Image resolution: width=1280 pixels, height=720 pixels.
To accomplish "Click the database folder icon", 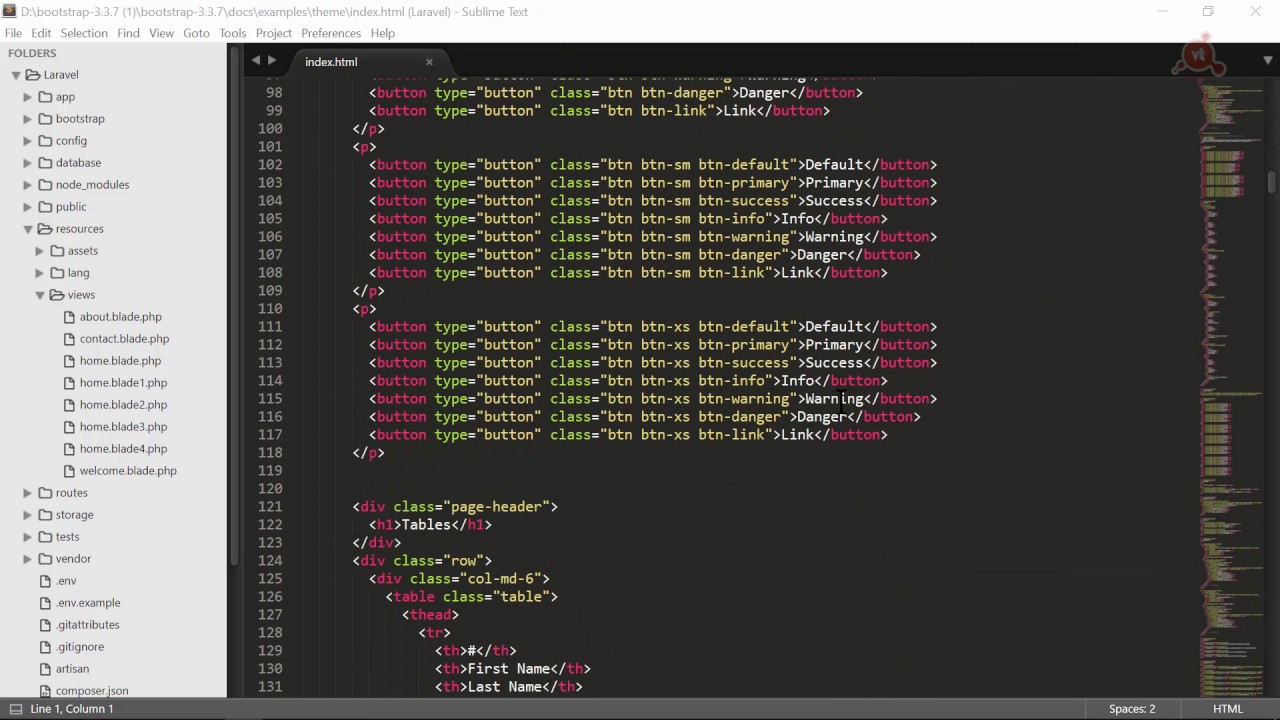I will tap(45, 163).
